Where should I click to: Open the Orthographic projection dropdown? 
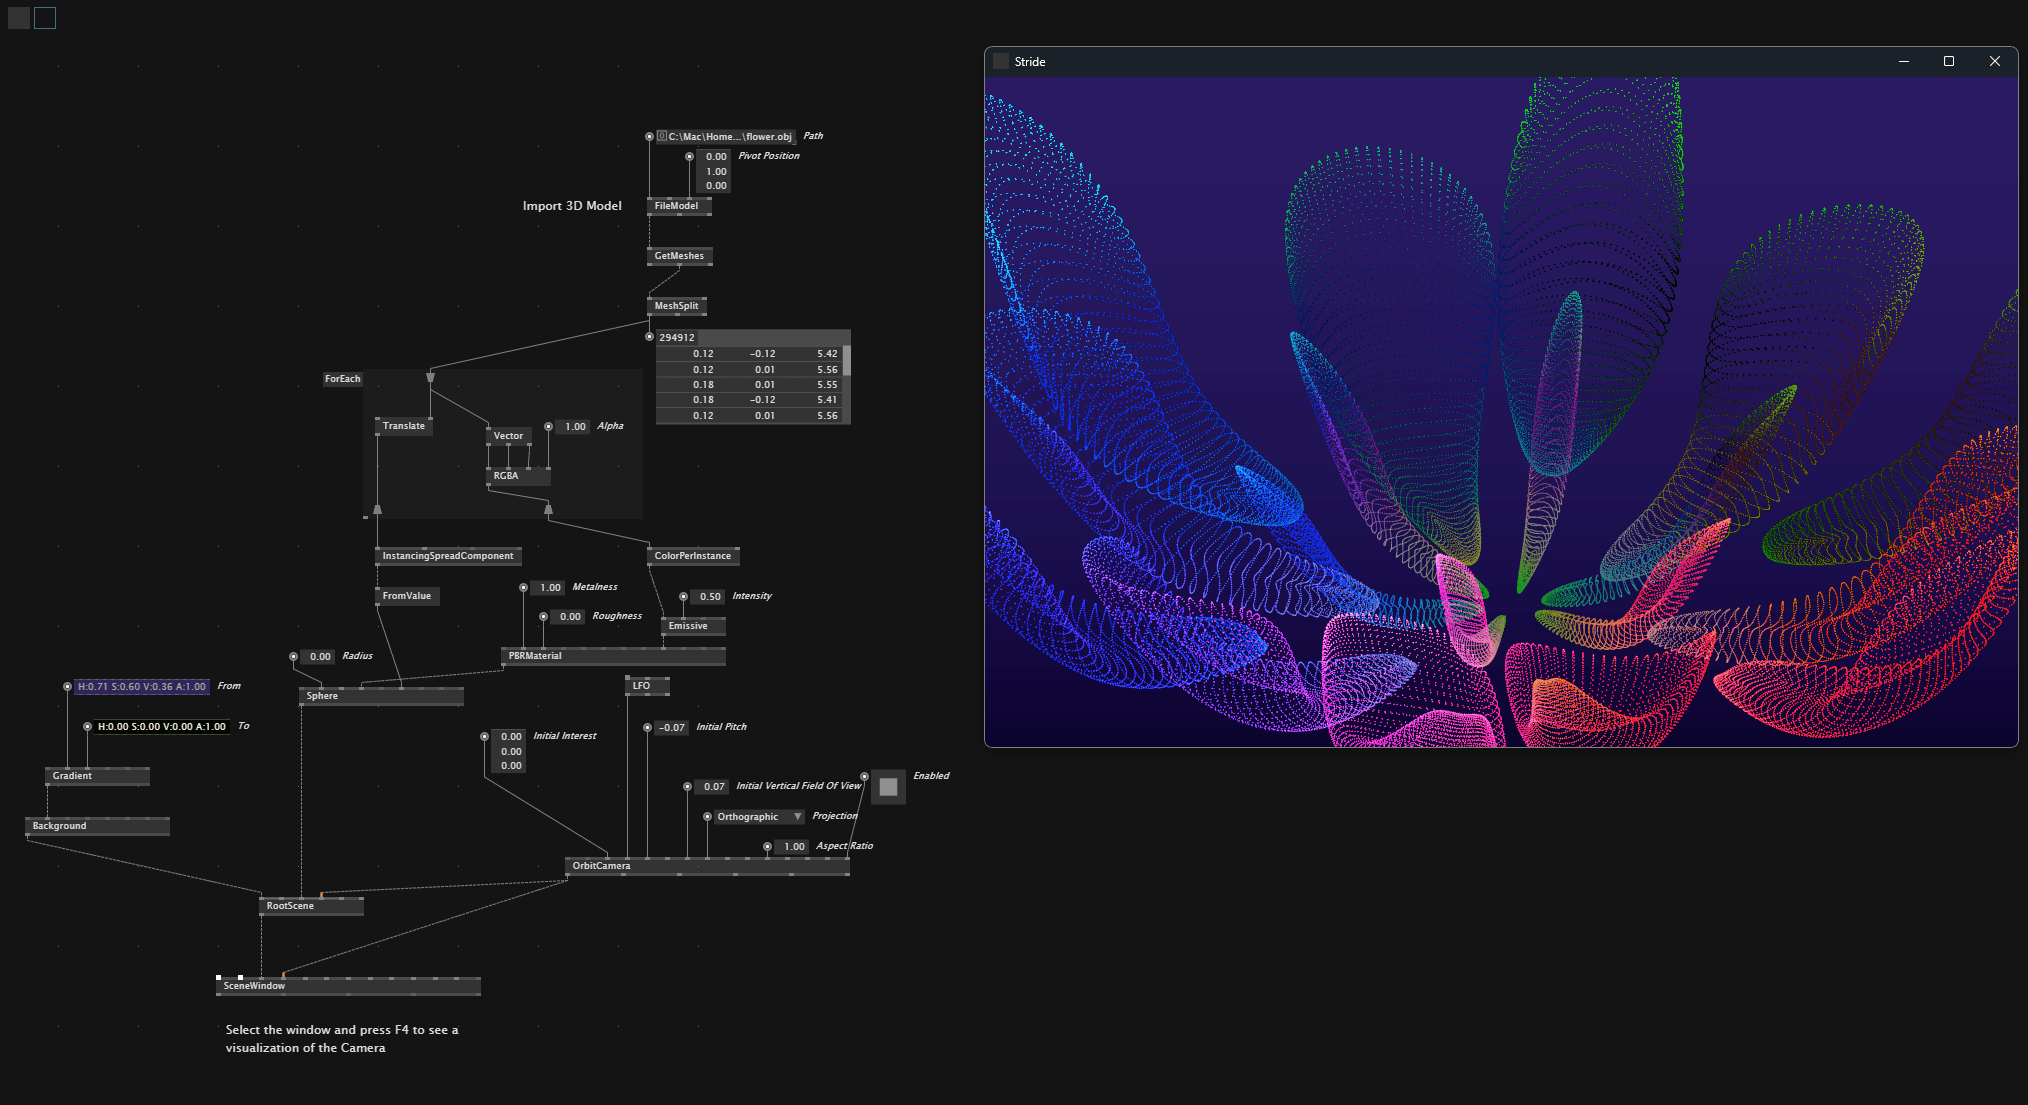point(748,817)
